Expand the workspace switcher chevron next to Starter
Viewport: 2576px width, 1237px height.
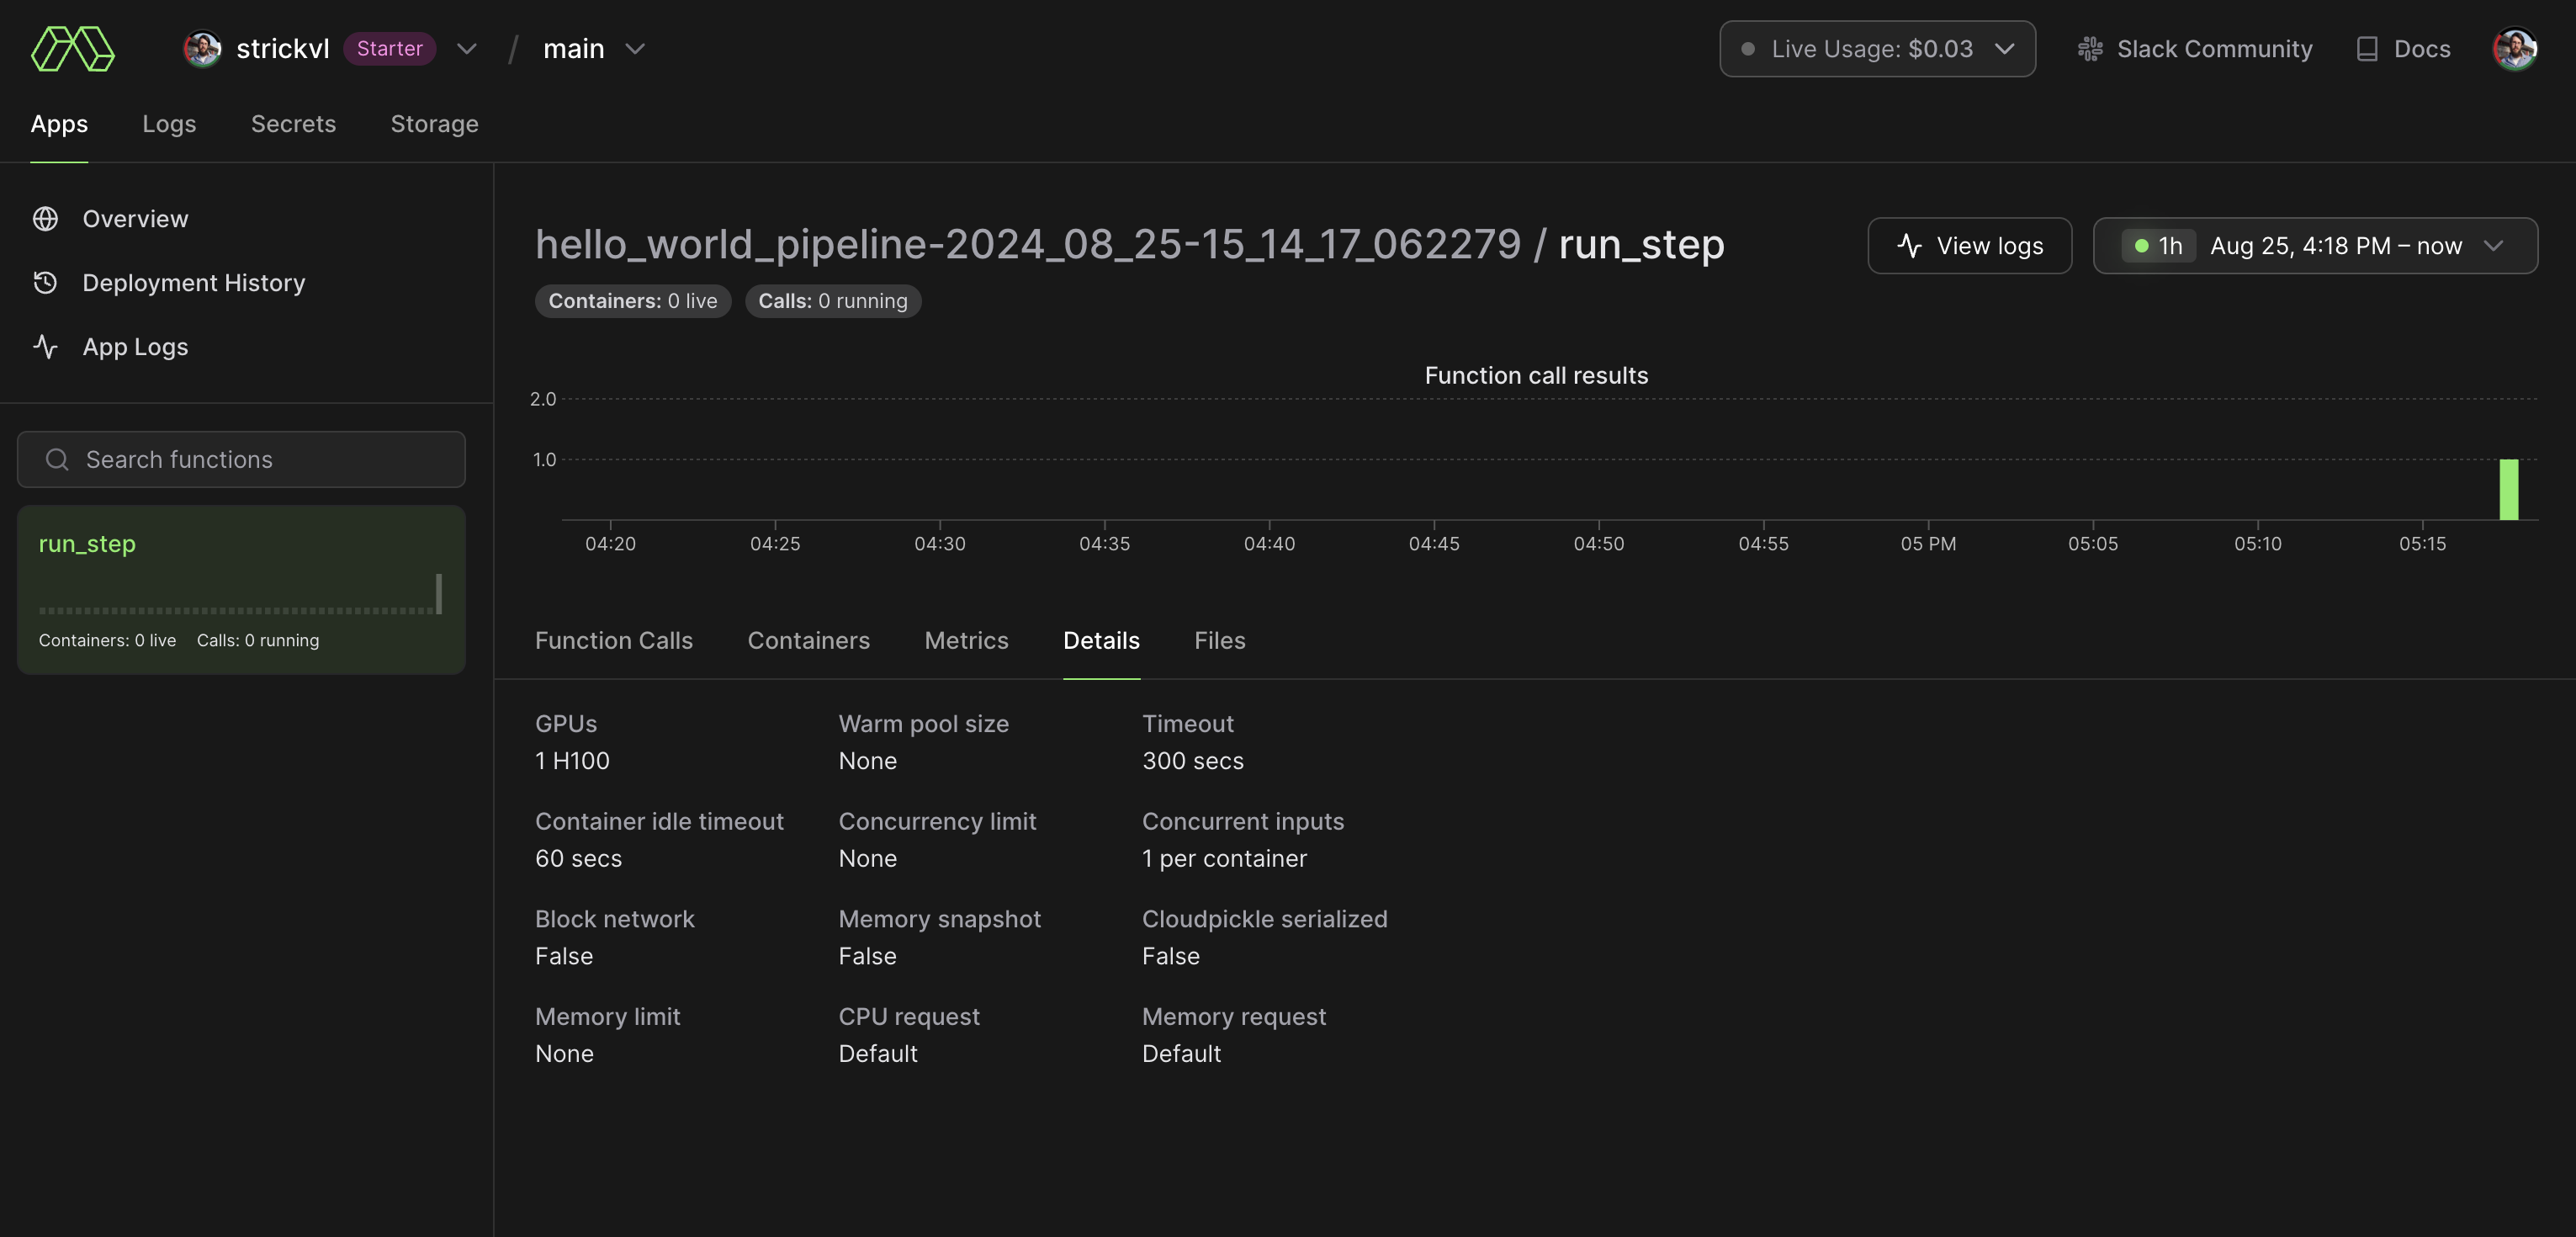[x=466, y=48]
